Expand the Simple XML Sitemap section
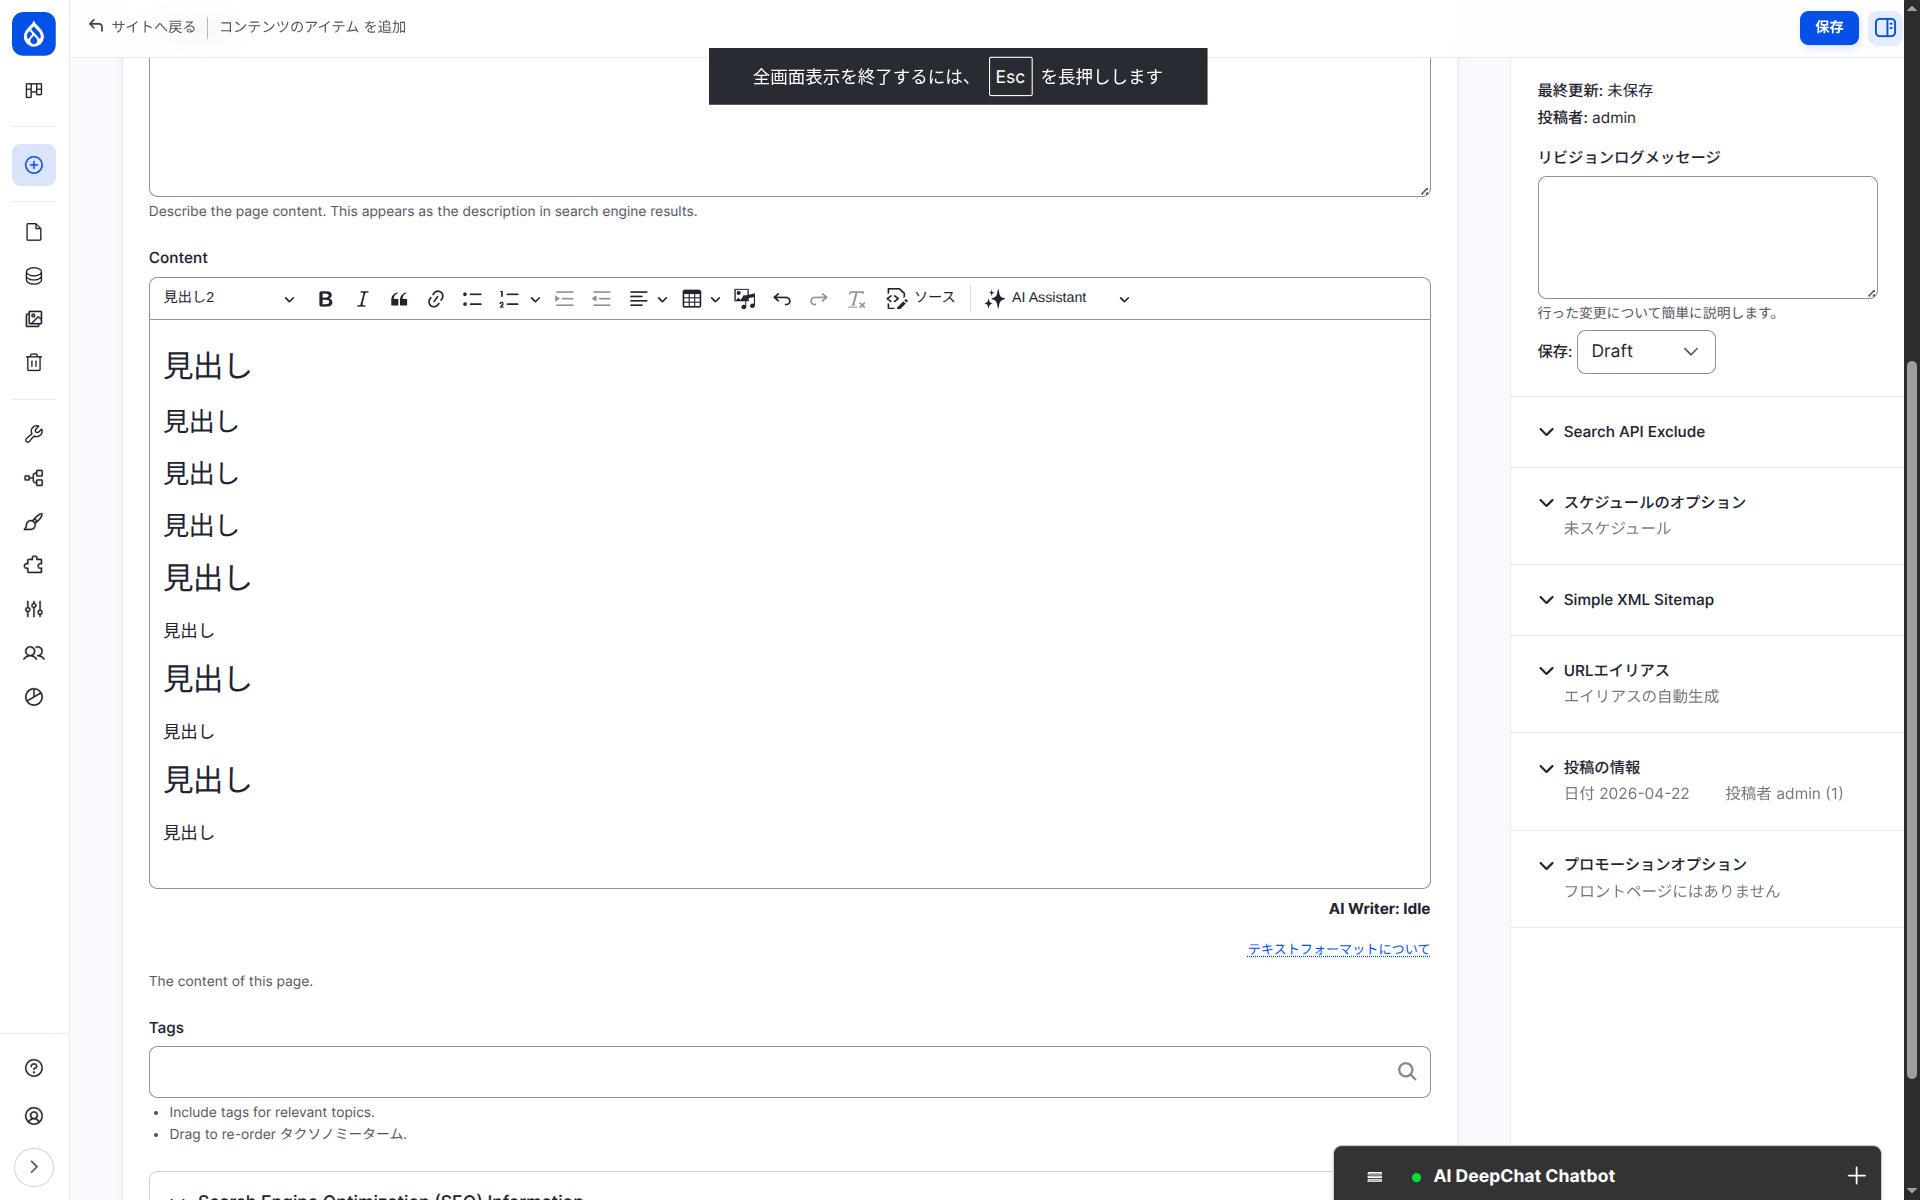Image resolution: width=1920 pixels, height=1200 pixels. click(x=1638, y=600)
